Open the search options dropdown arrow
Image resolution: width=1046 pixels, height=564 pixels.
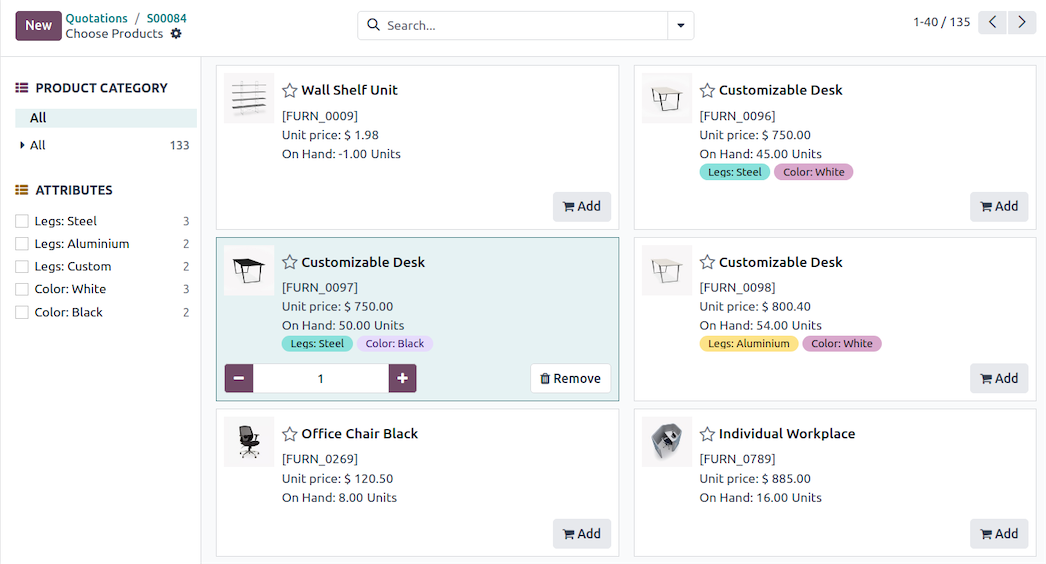point(681,26)
